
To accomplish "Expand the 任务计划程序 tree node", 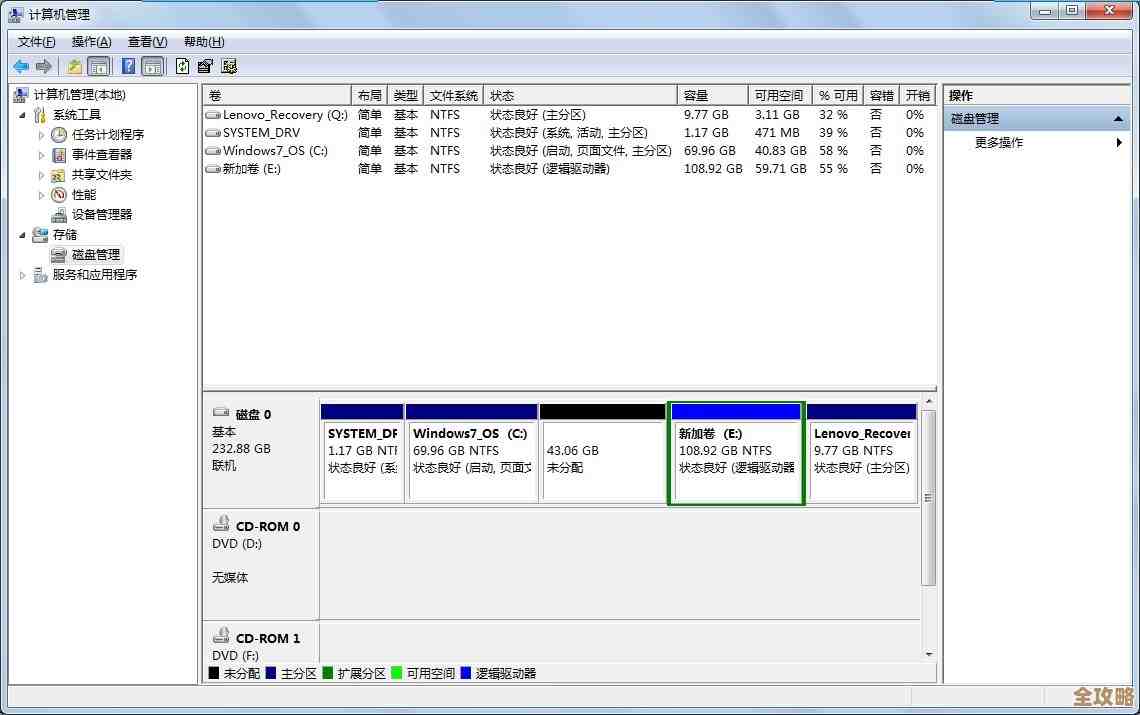I will [41, 134].
